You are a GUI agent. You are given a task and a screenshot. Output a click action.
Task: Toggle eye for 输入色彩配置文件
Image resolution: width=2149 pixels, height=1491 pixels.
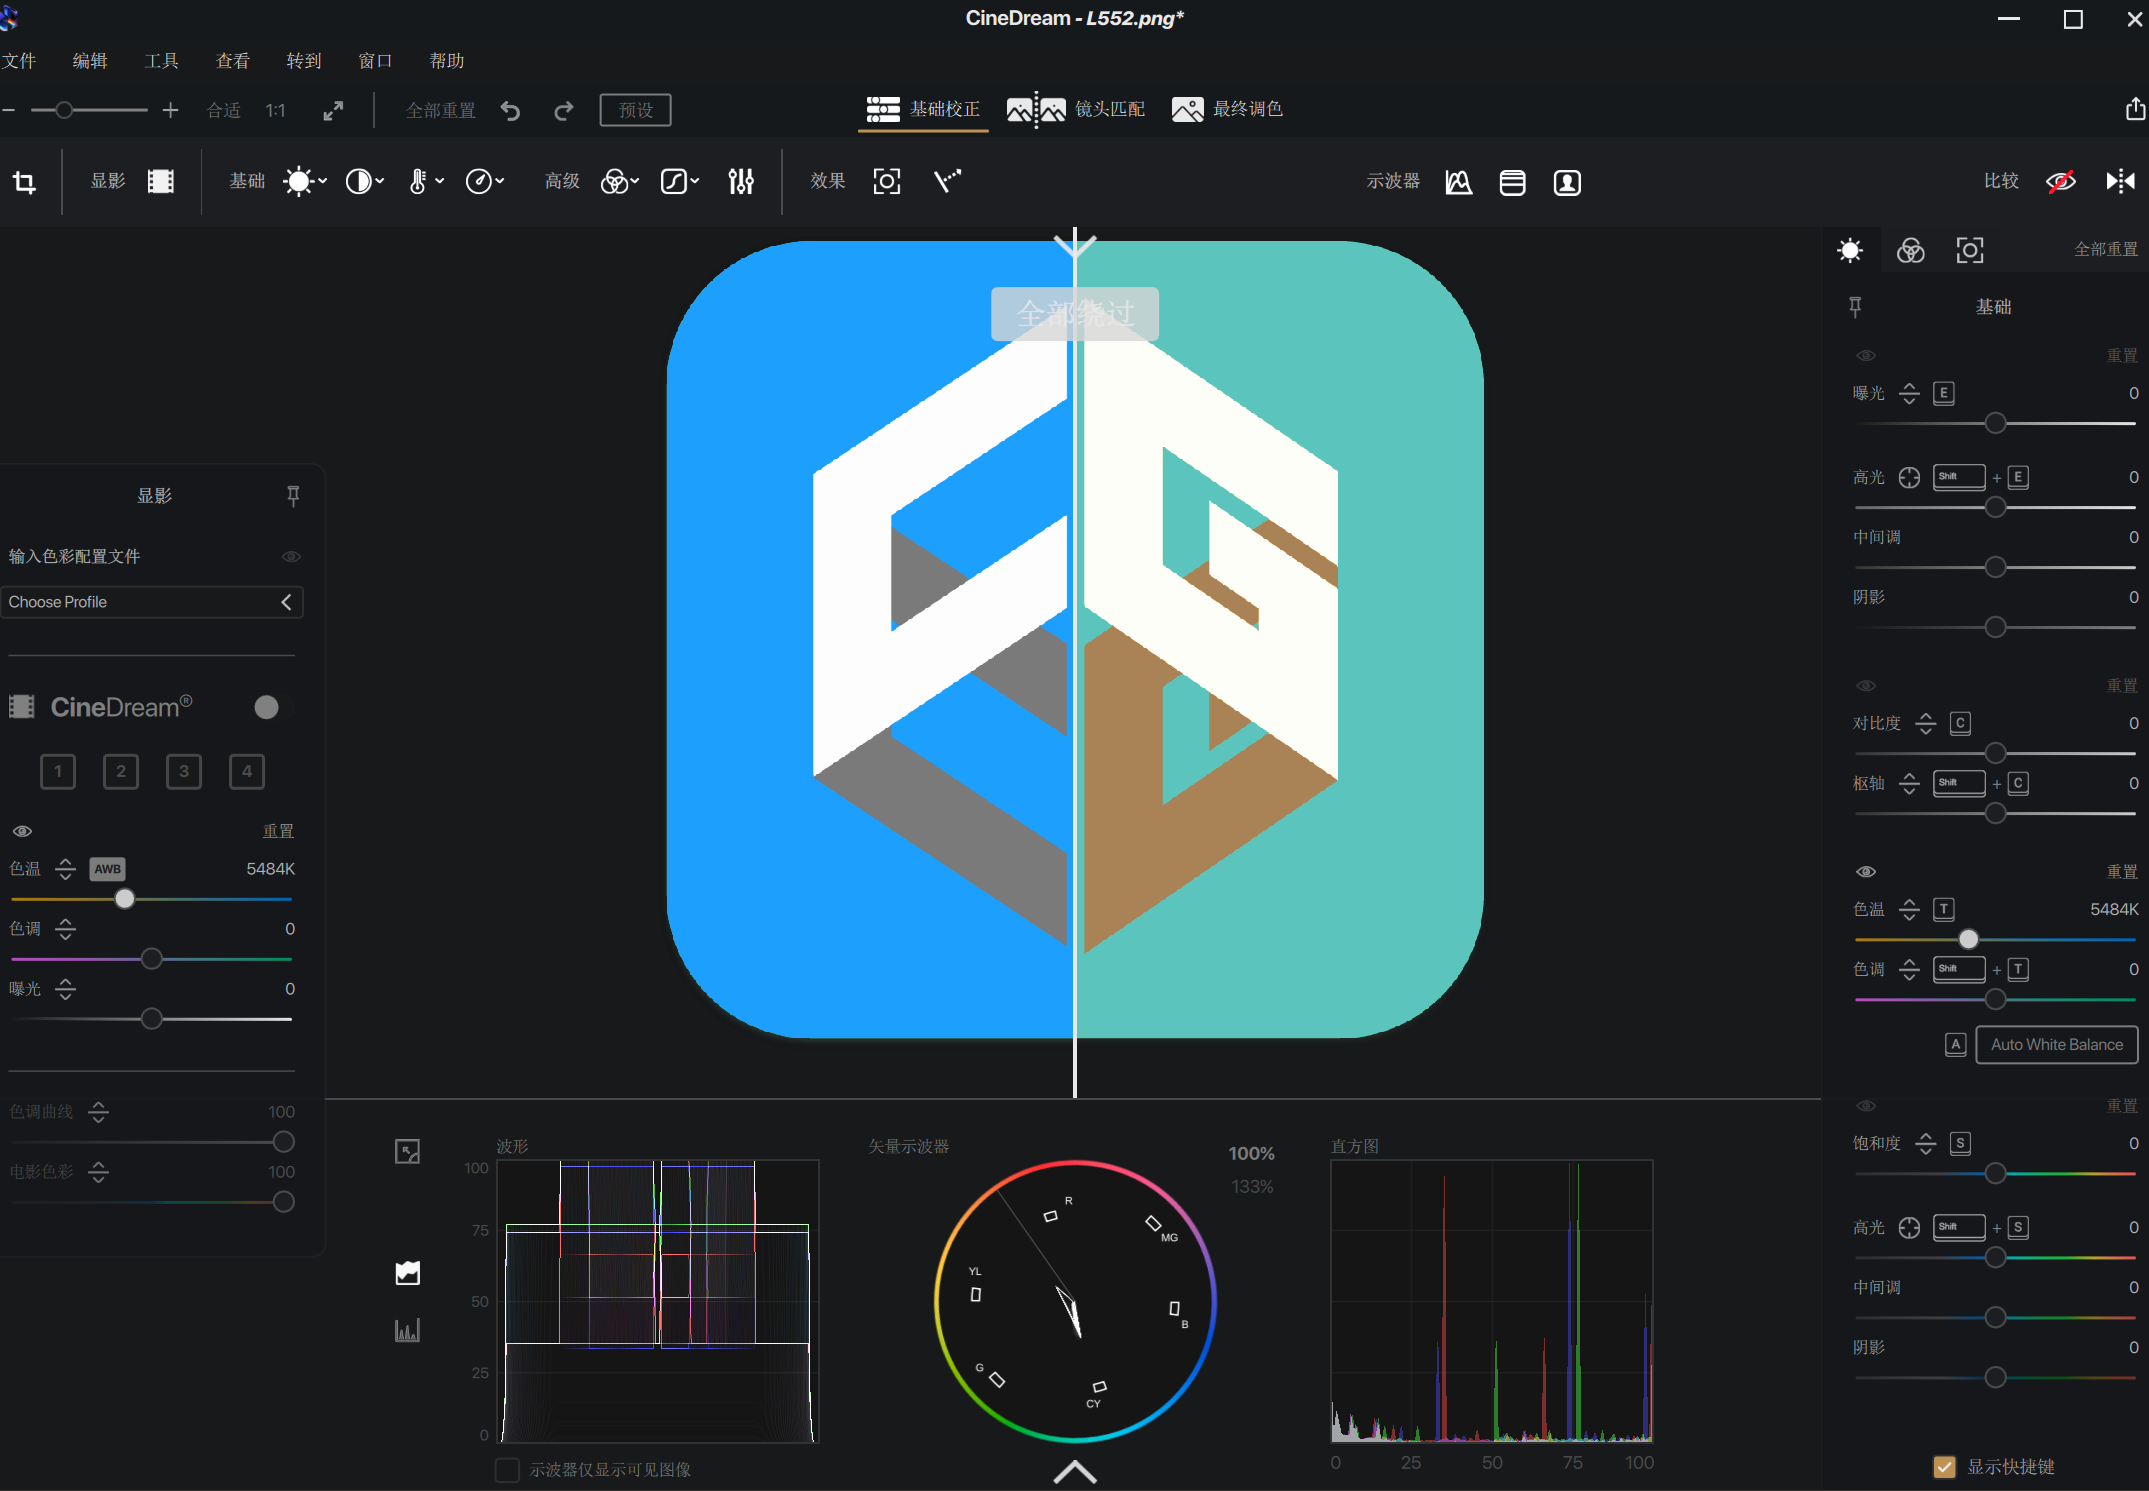click(291, 557)
